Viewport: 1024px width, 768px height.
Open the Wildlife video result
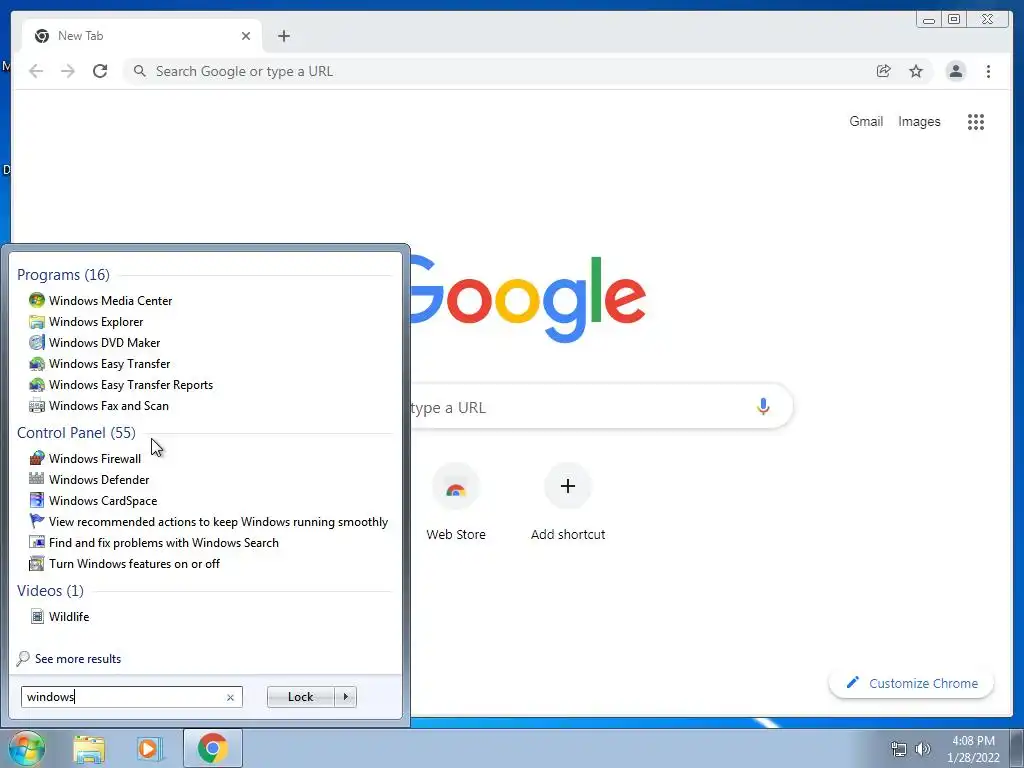[69, 616]
